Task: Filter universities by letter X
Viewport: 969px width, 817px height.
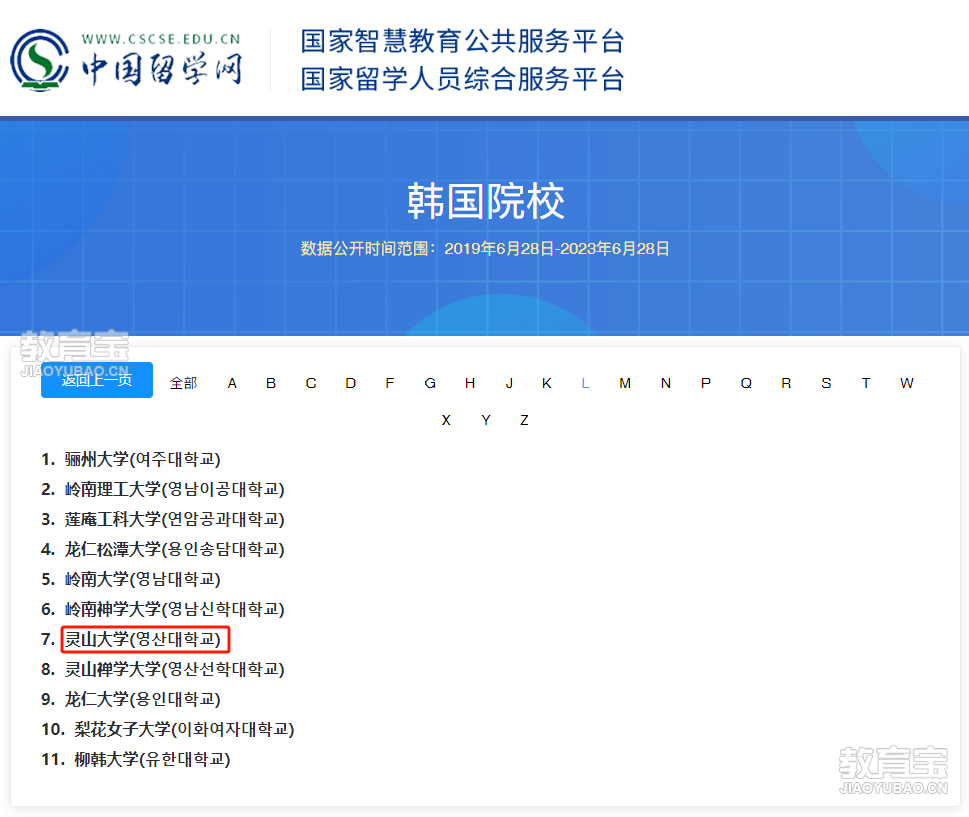Action: pyautogui.click(x=446, y=420)
